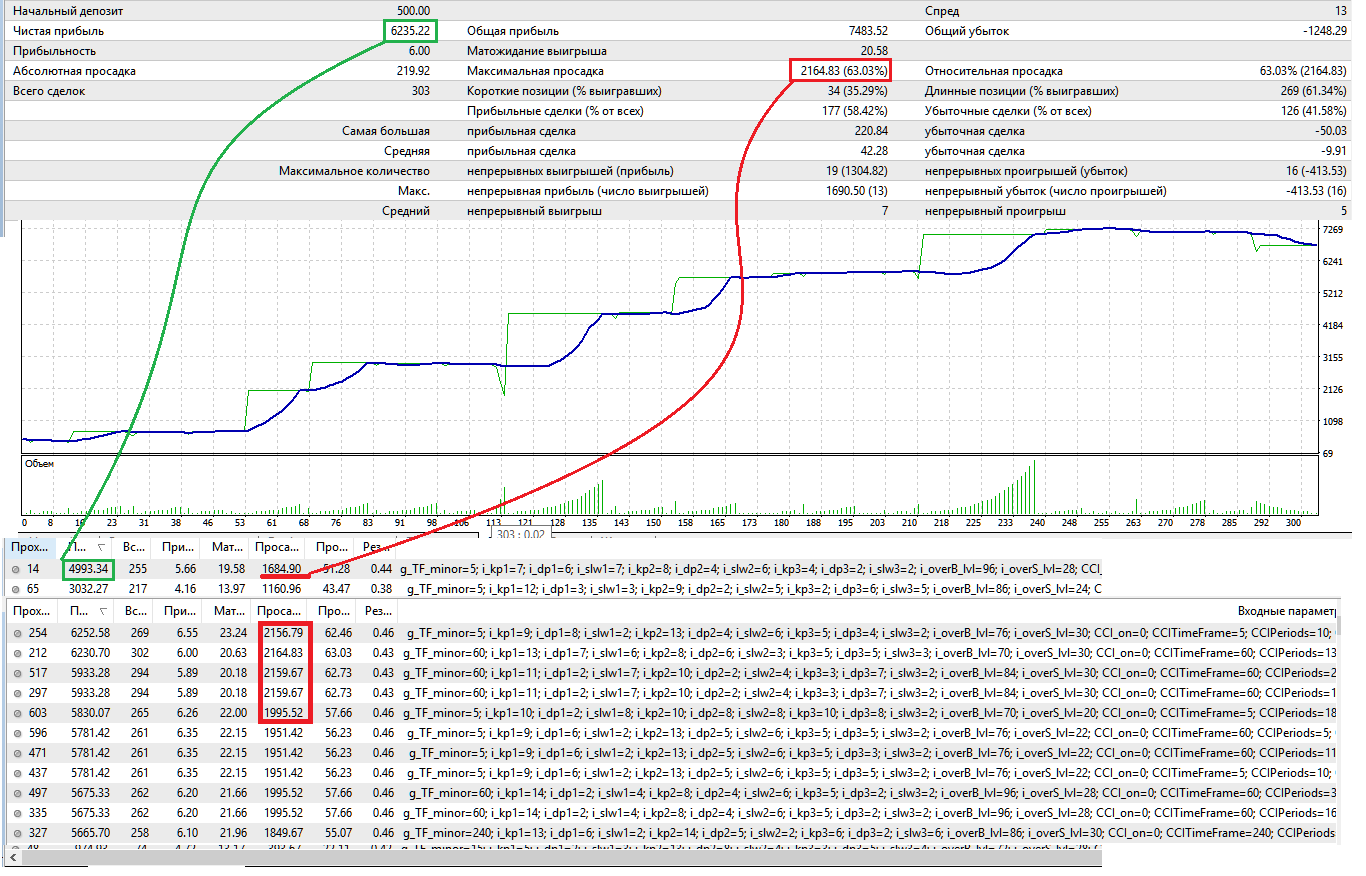Click average profit trade value 42.28
1366x876 pixels.
(874, 151)
